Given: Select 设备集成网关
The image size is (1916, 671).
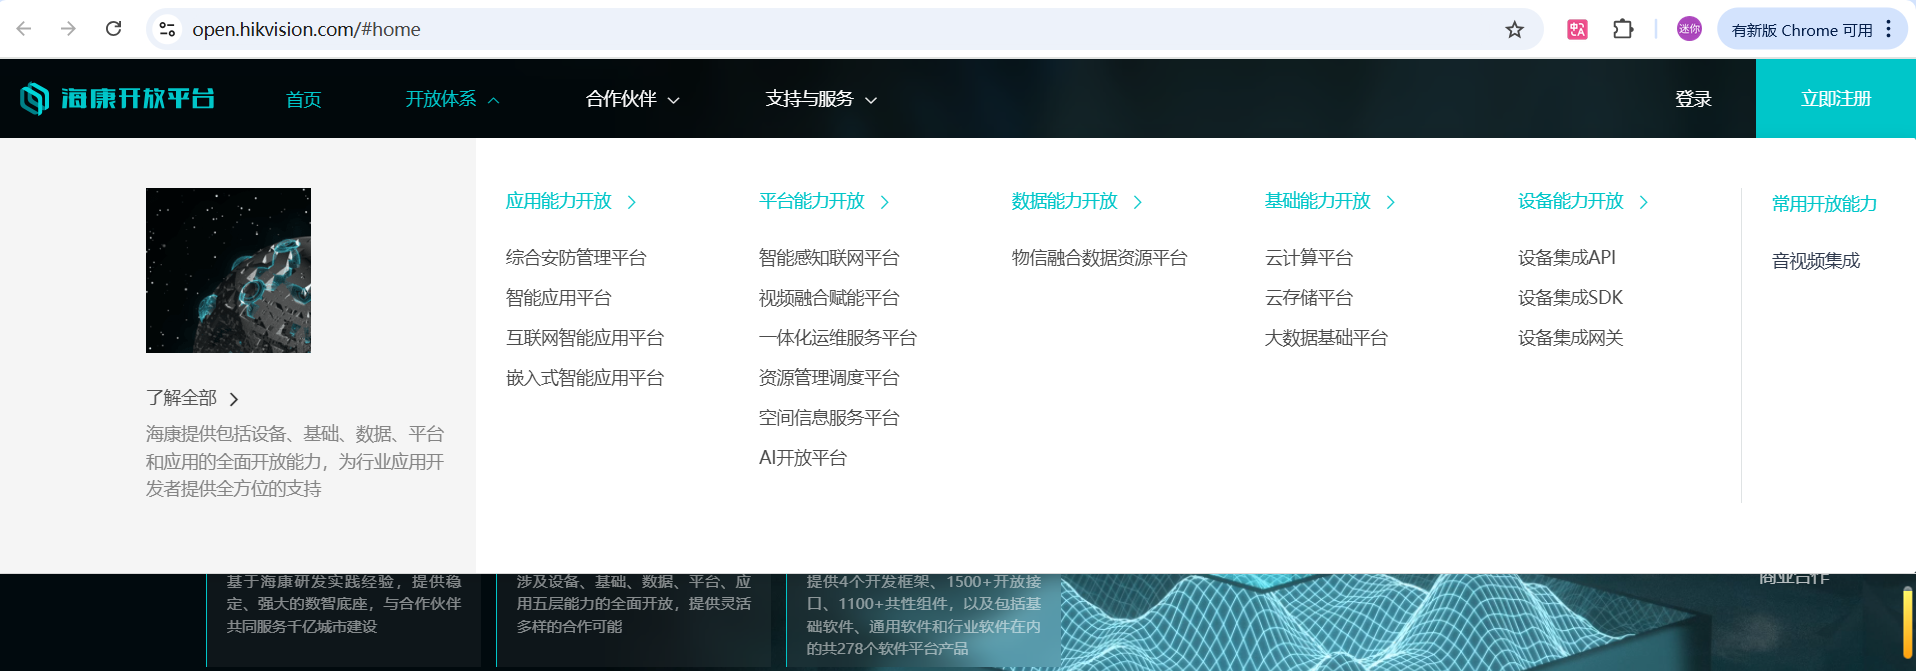Looking at the screenshot, I should click(1570, 338).
